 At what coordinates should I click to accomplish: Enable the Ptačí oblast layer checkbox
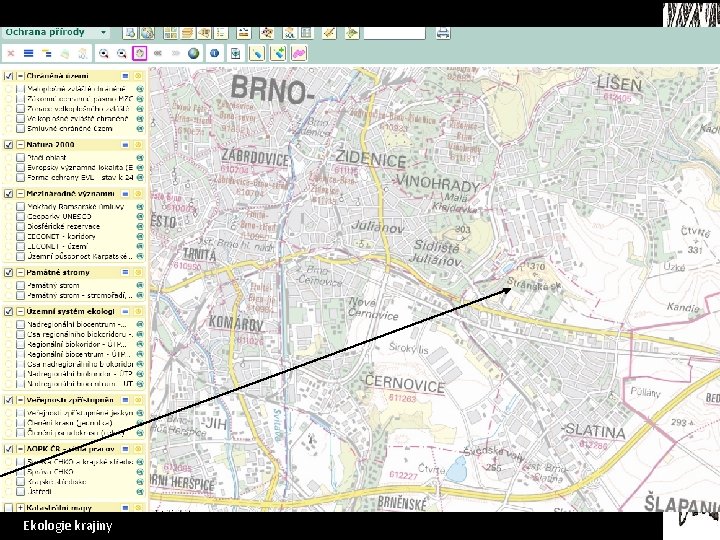[21, 158]
